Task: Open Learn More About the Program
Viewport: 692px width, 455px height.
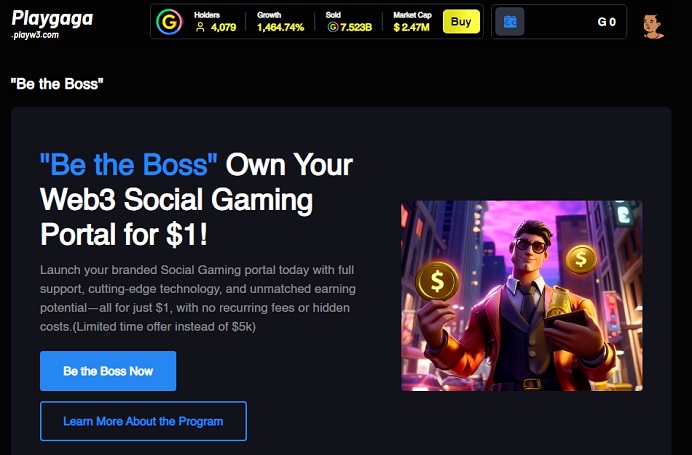Action: click(143, 421)
